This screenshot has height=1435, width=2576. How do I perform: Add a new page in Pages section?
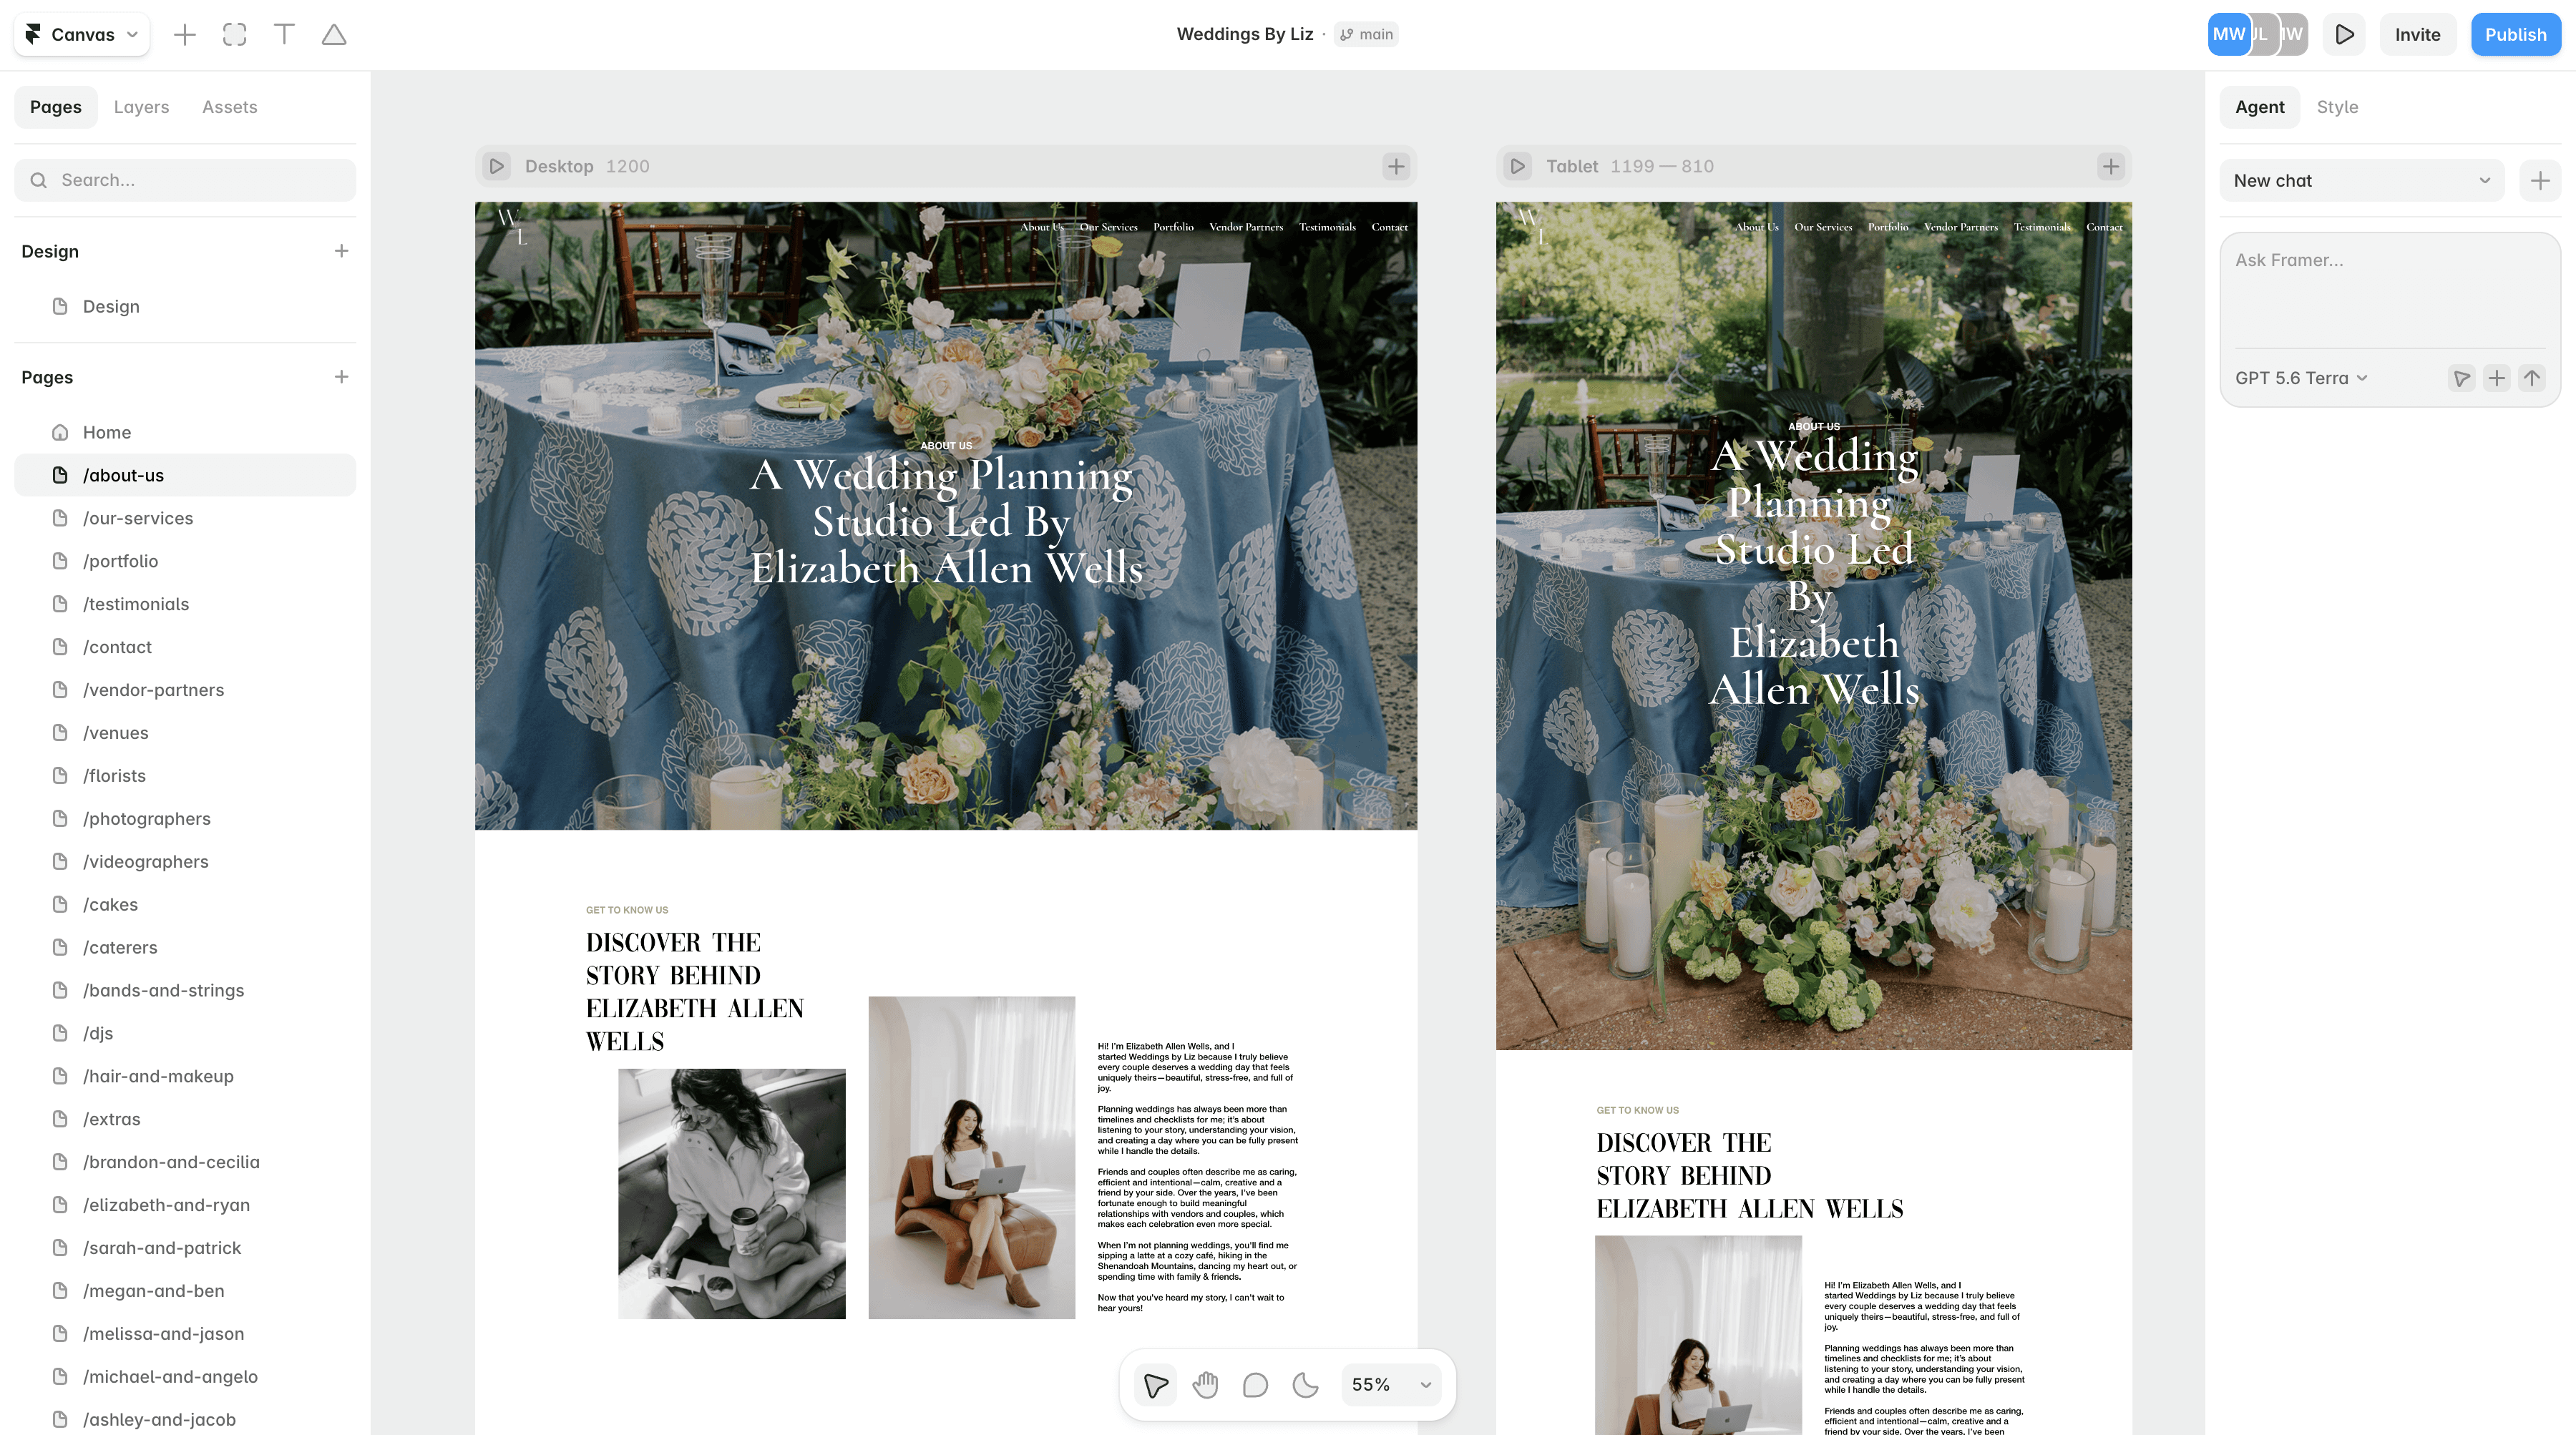click(341, 377)
